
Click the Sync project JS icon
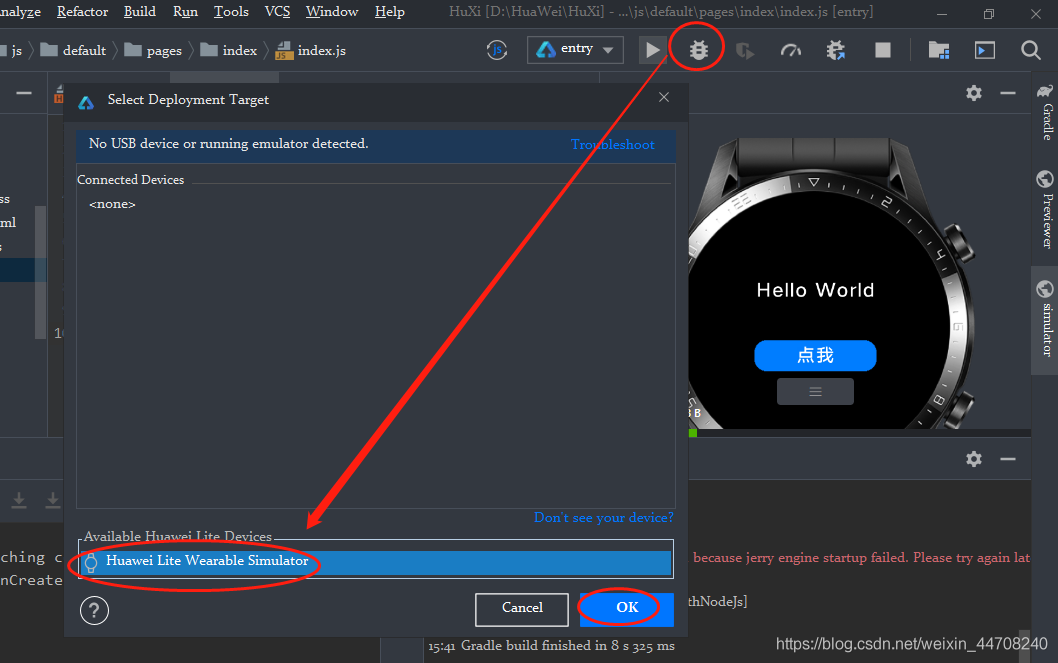pyautogui.click(x=497, y=50)
